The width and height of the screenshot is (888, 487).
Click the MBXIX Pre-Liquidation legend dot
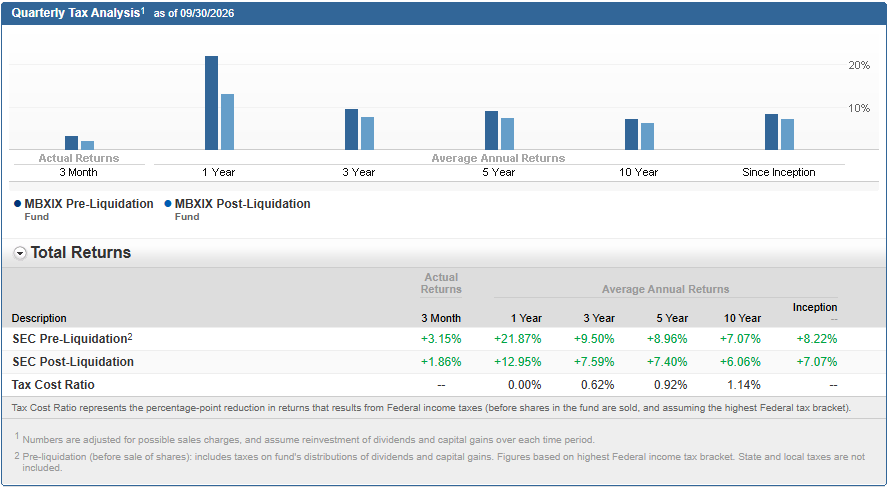18,204
